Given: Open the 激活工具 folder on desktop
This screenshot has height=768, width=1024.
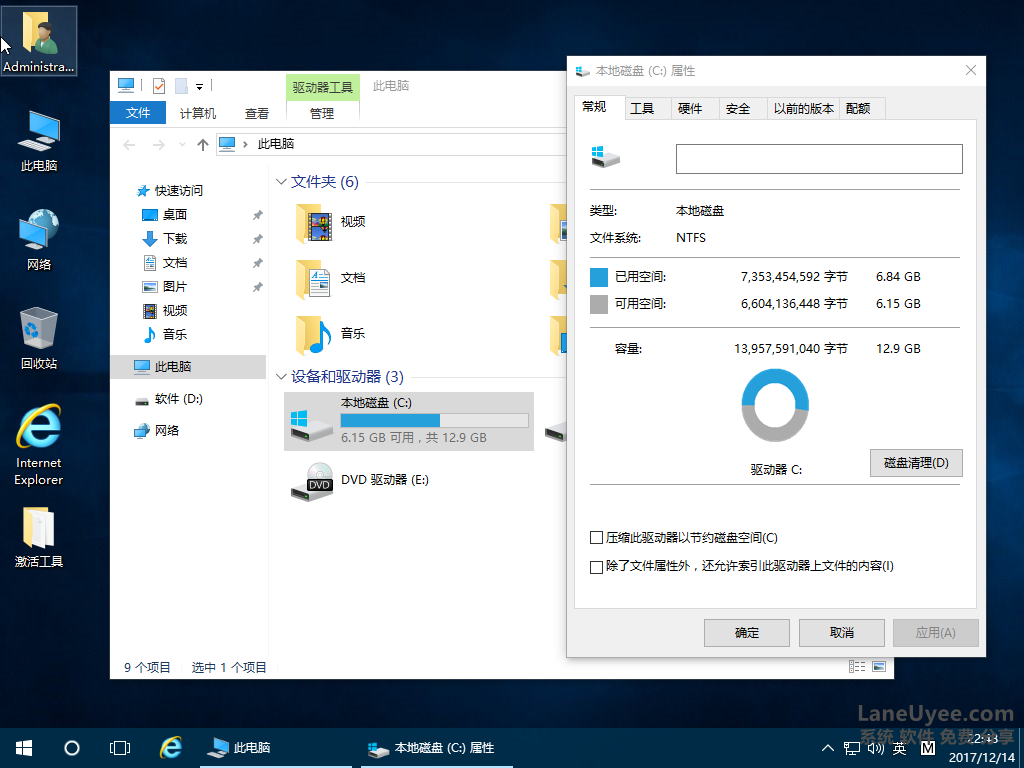Looking at the screenshot, I should click(x=39, y=537).
